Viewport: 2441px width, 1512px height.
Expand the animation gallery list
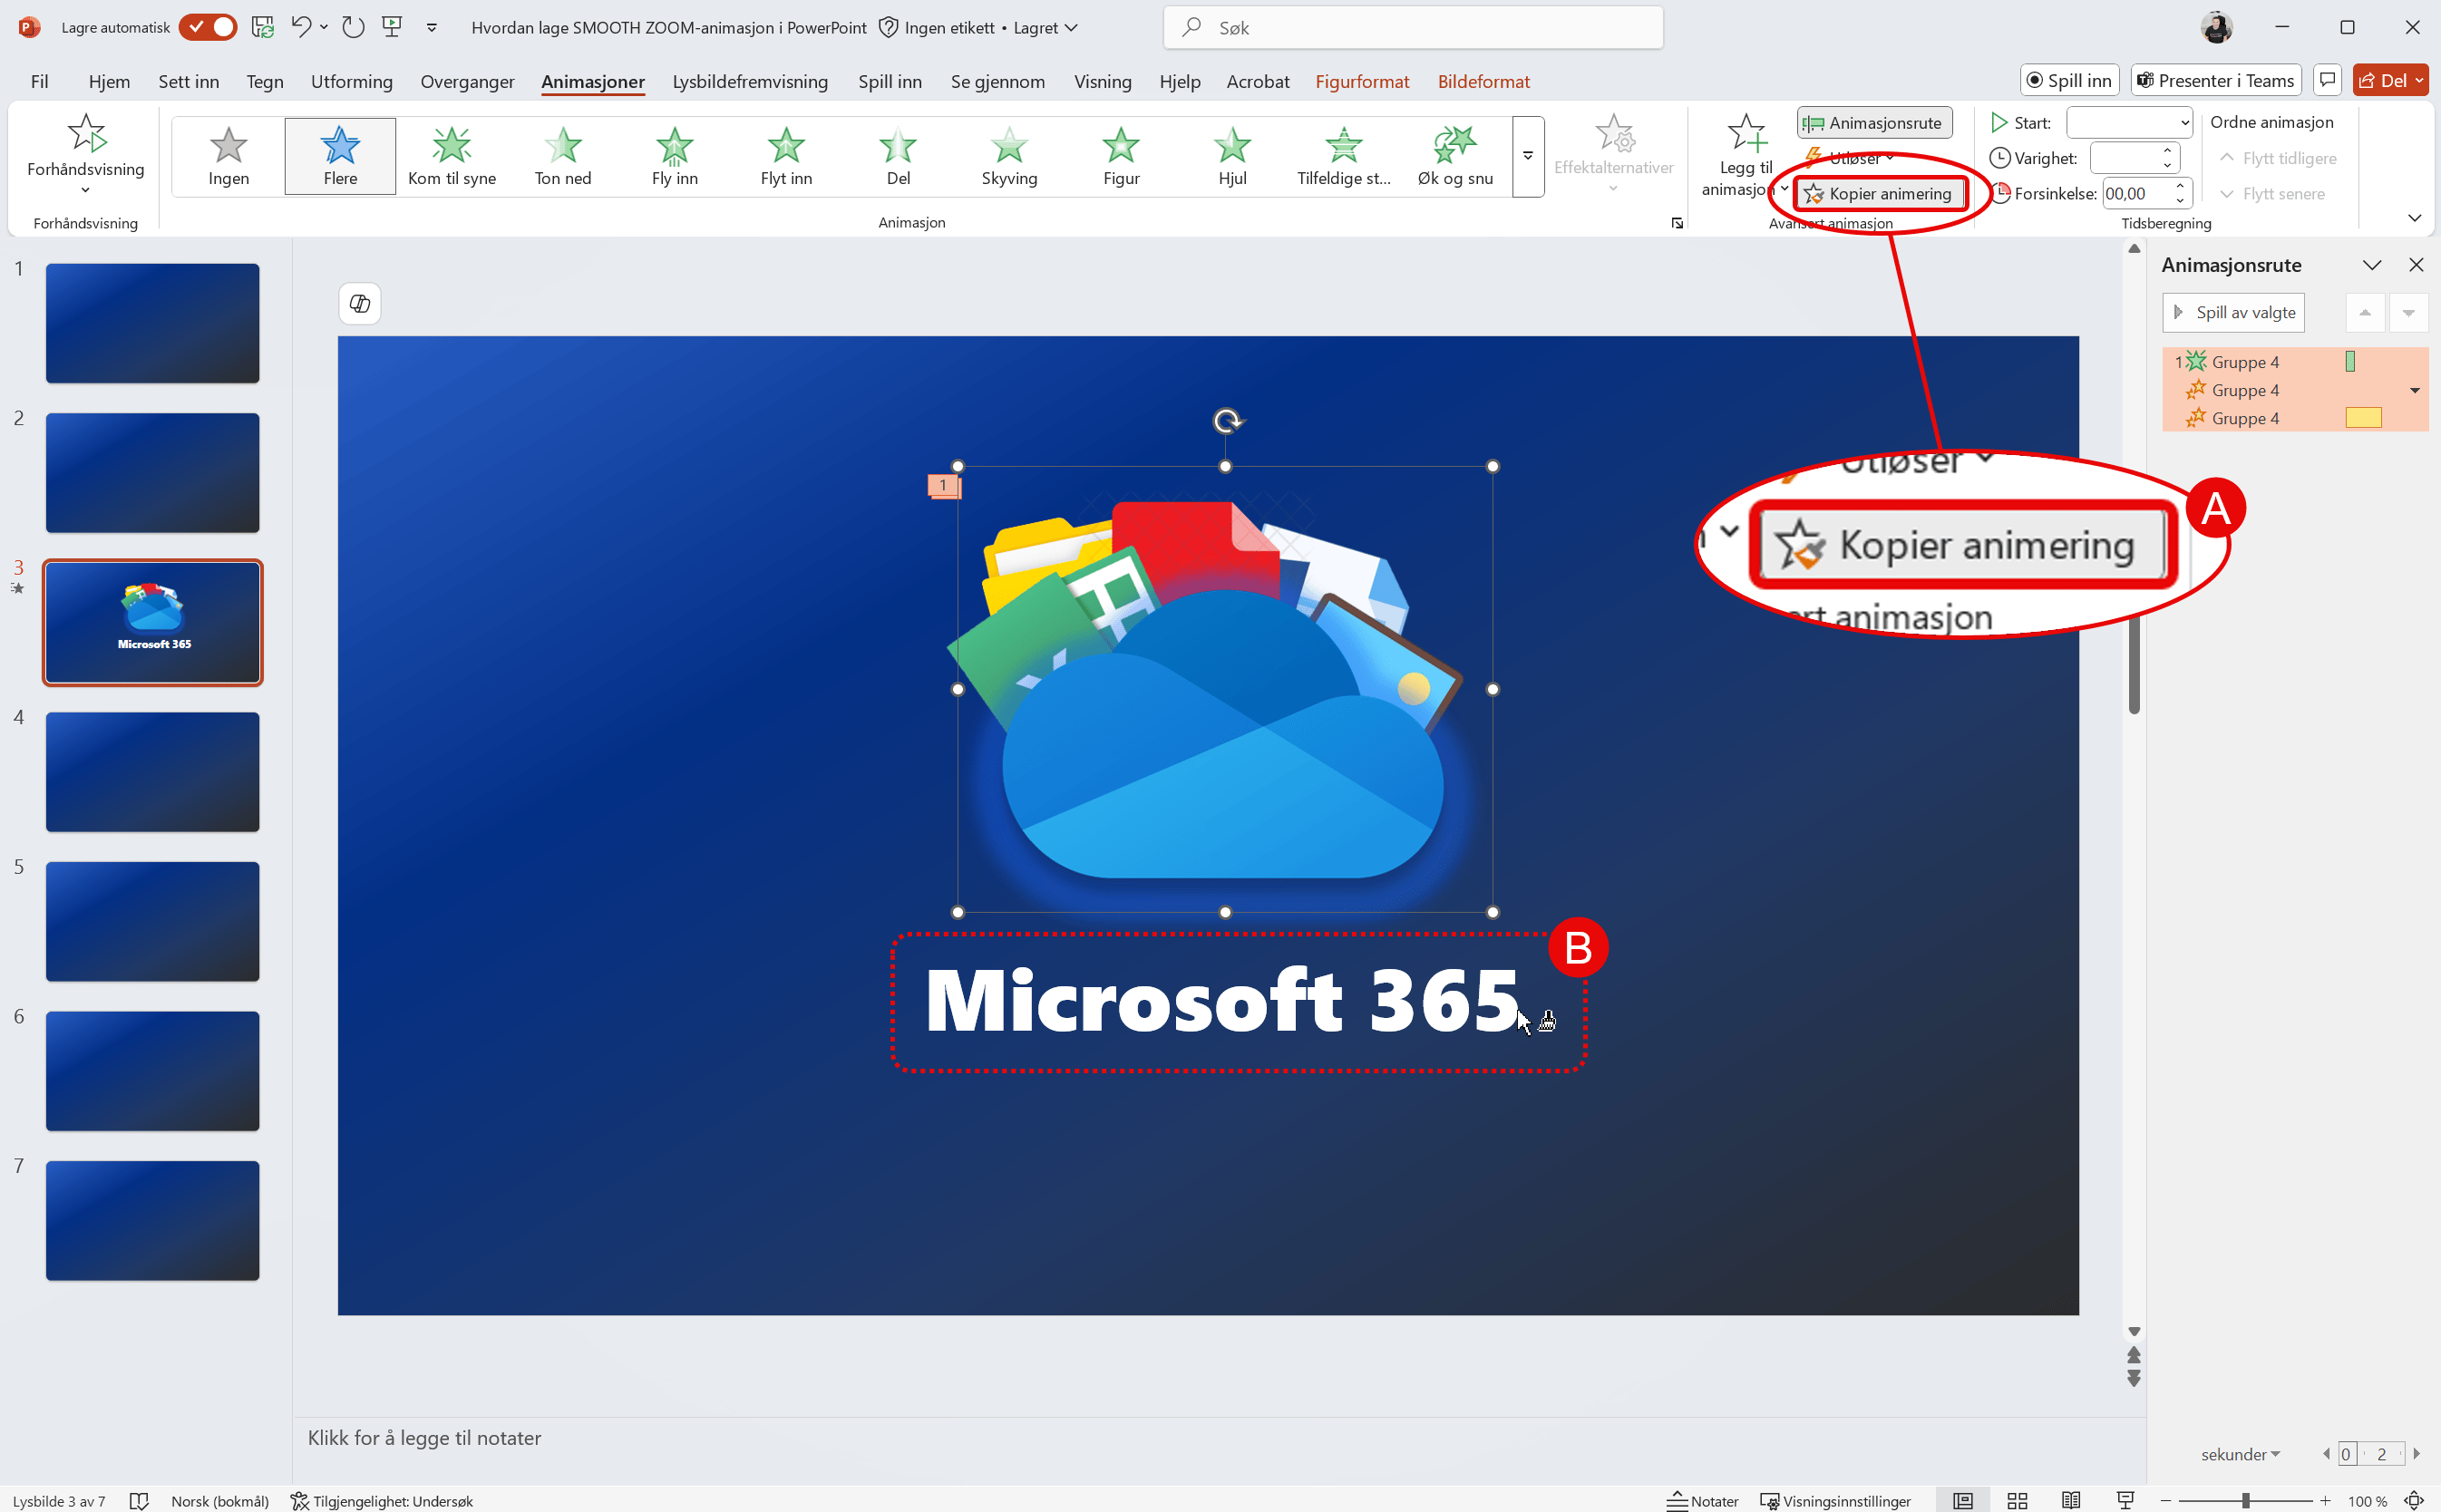pyautogui.click(x=1527, y=156)
